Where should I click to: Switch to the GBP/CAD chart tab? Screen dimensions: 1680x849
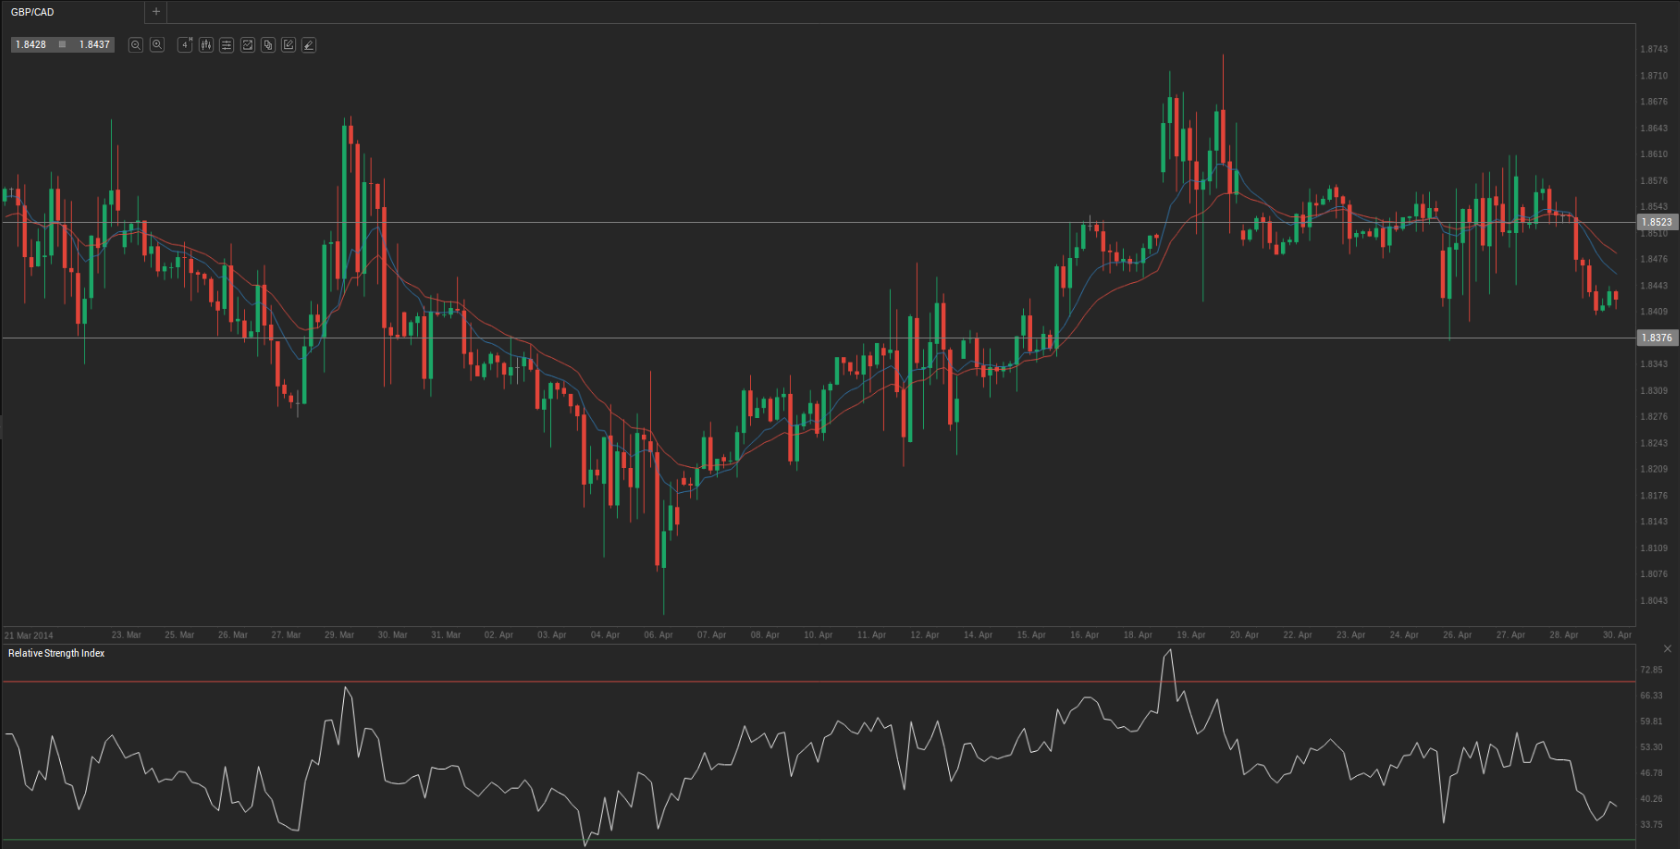pyautogui.click(x=33, y=12)
